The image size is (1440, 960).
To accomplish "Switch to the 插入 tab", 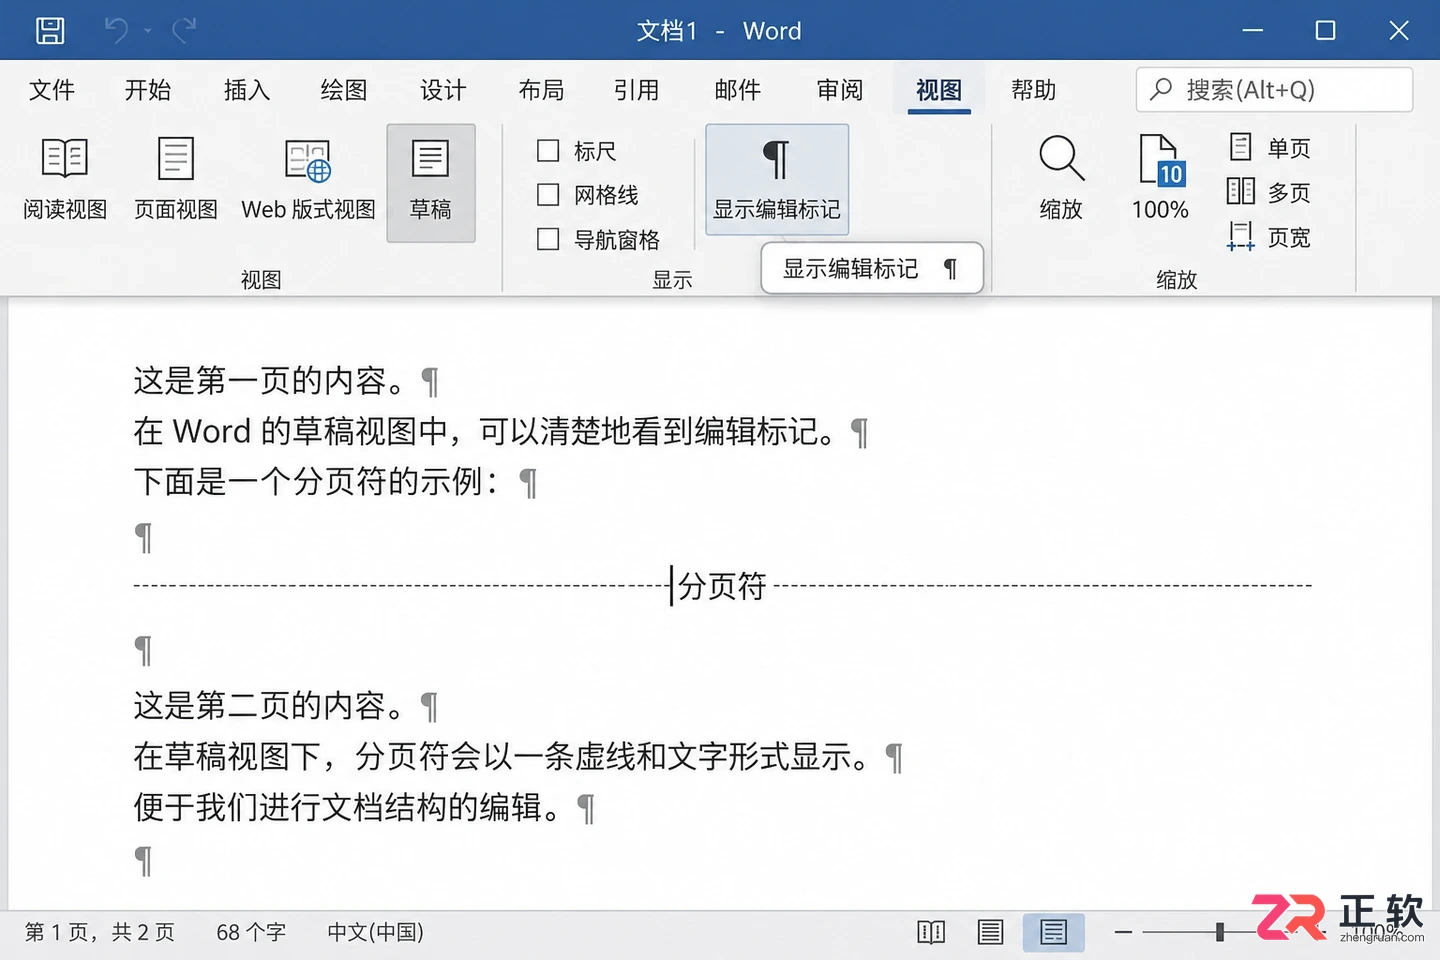I will click(247, 90).
